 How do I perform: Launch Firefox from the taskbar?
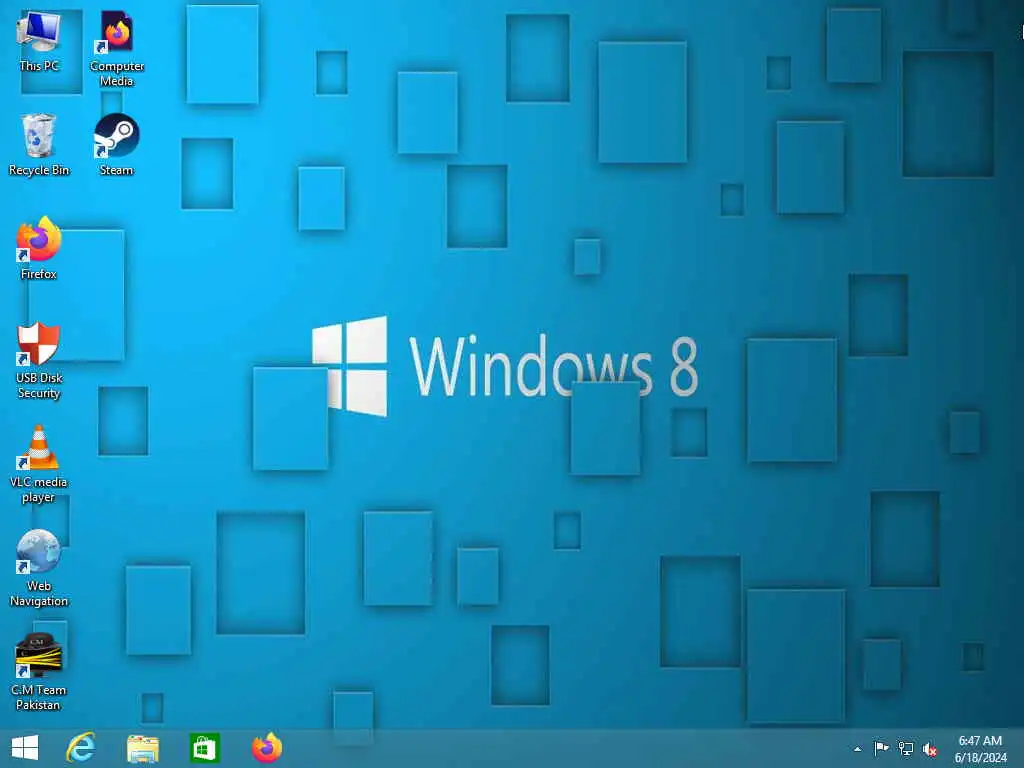266,748
